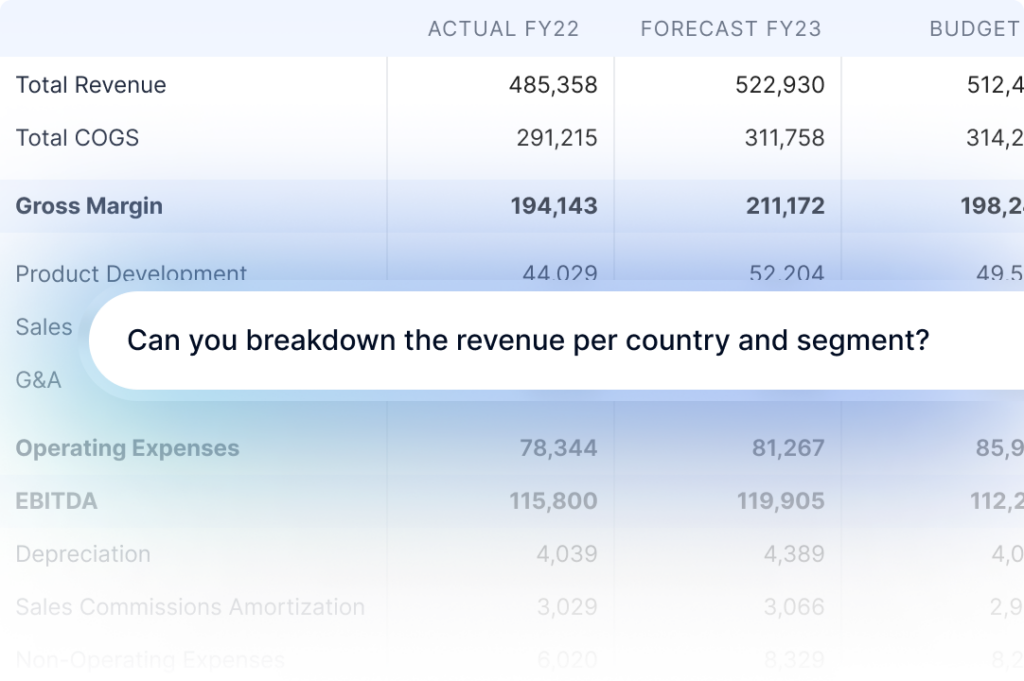The width and height of the screenshot is (1024, 681).
Task: Click the revenue breakdown question input field
Action: point(527,341)
